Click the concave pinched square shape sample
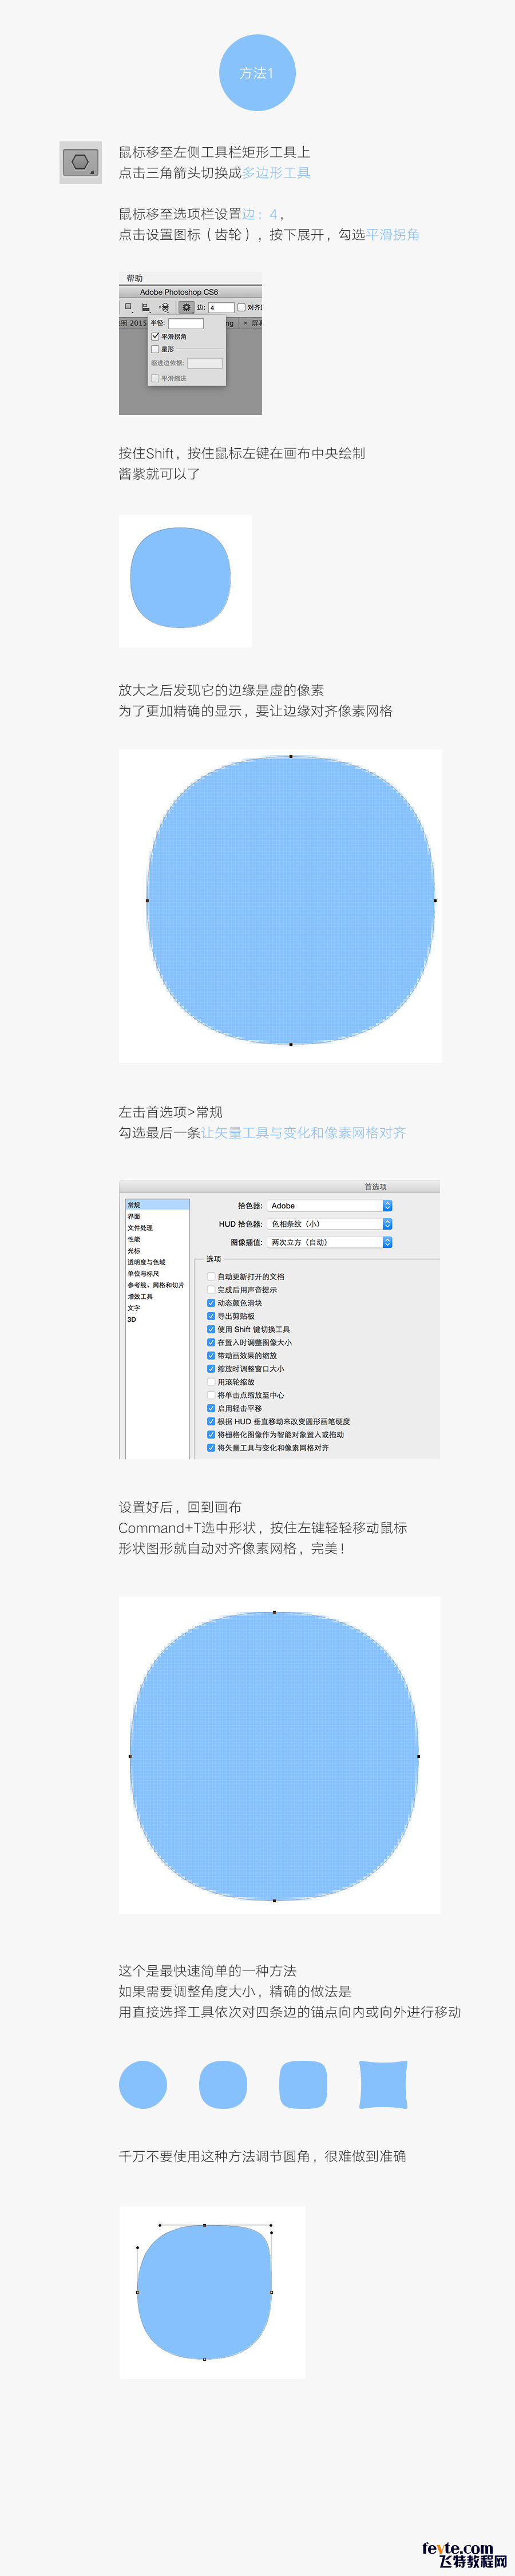The image size is (515, 2576). [x=383, y=2085]
